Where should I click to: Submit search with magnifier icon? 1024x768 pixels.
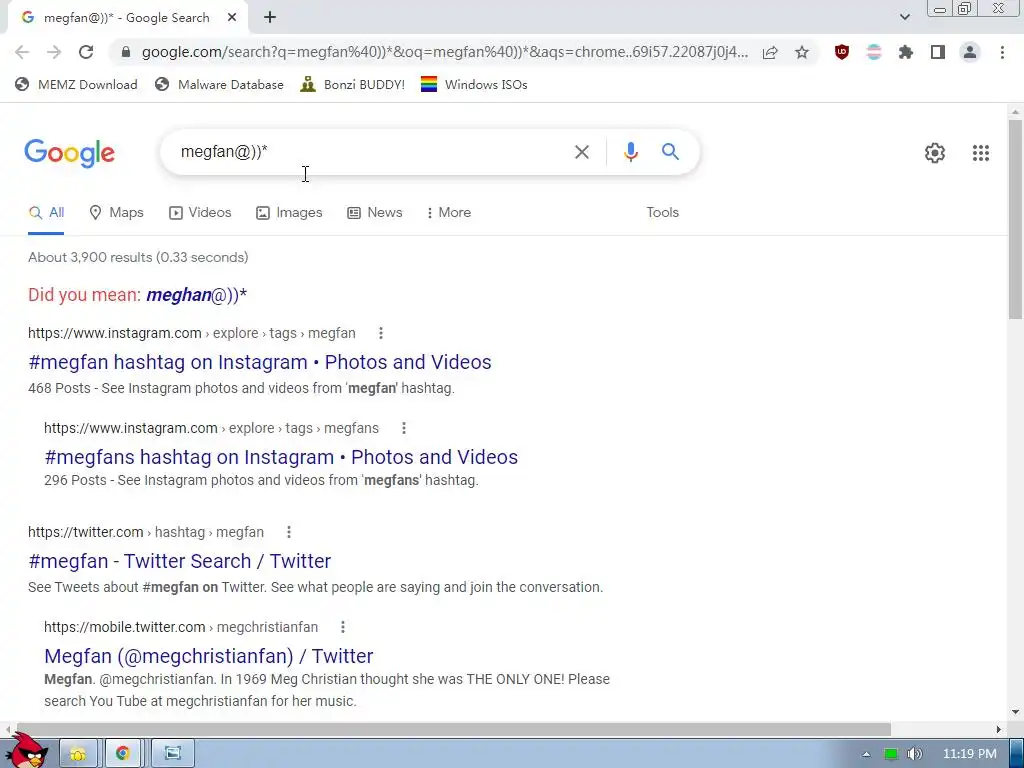click(x=670, y=152)
